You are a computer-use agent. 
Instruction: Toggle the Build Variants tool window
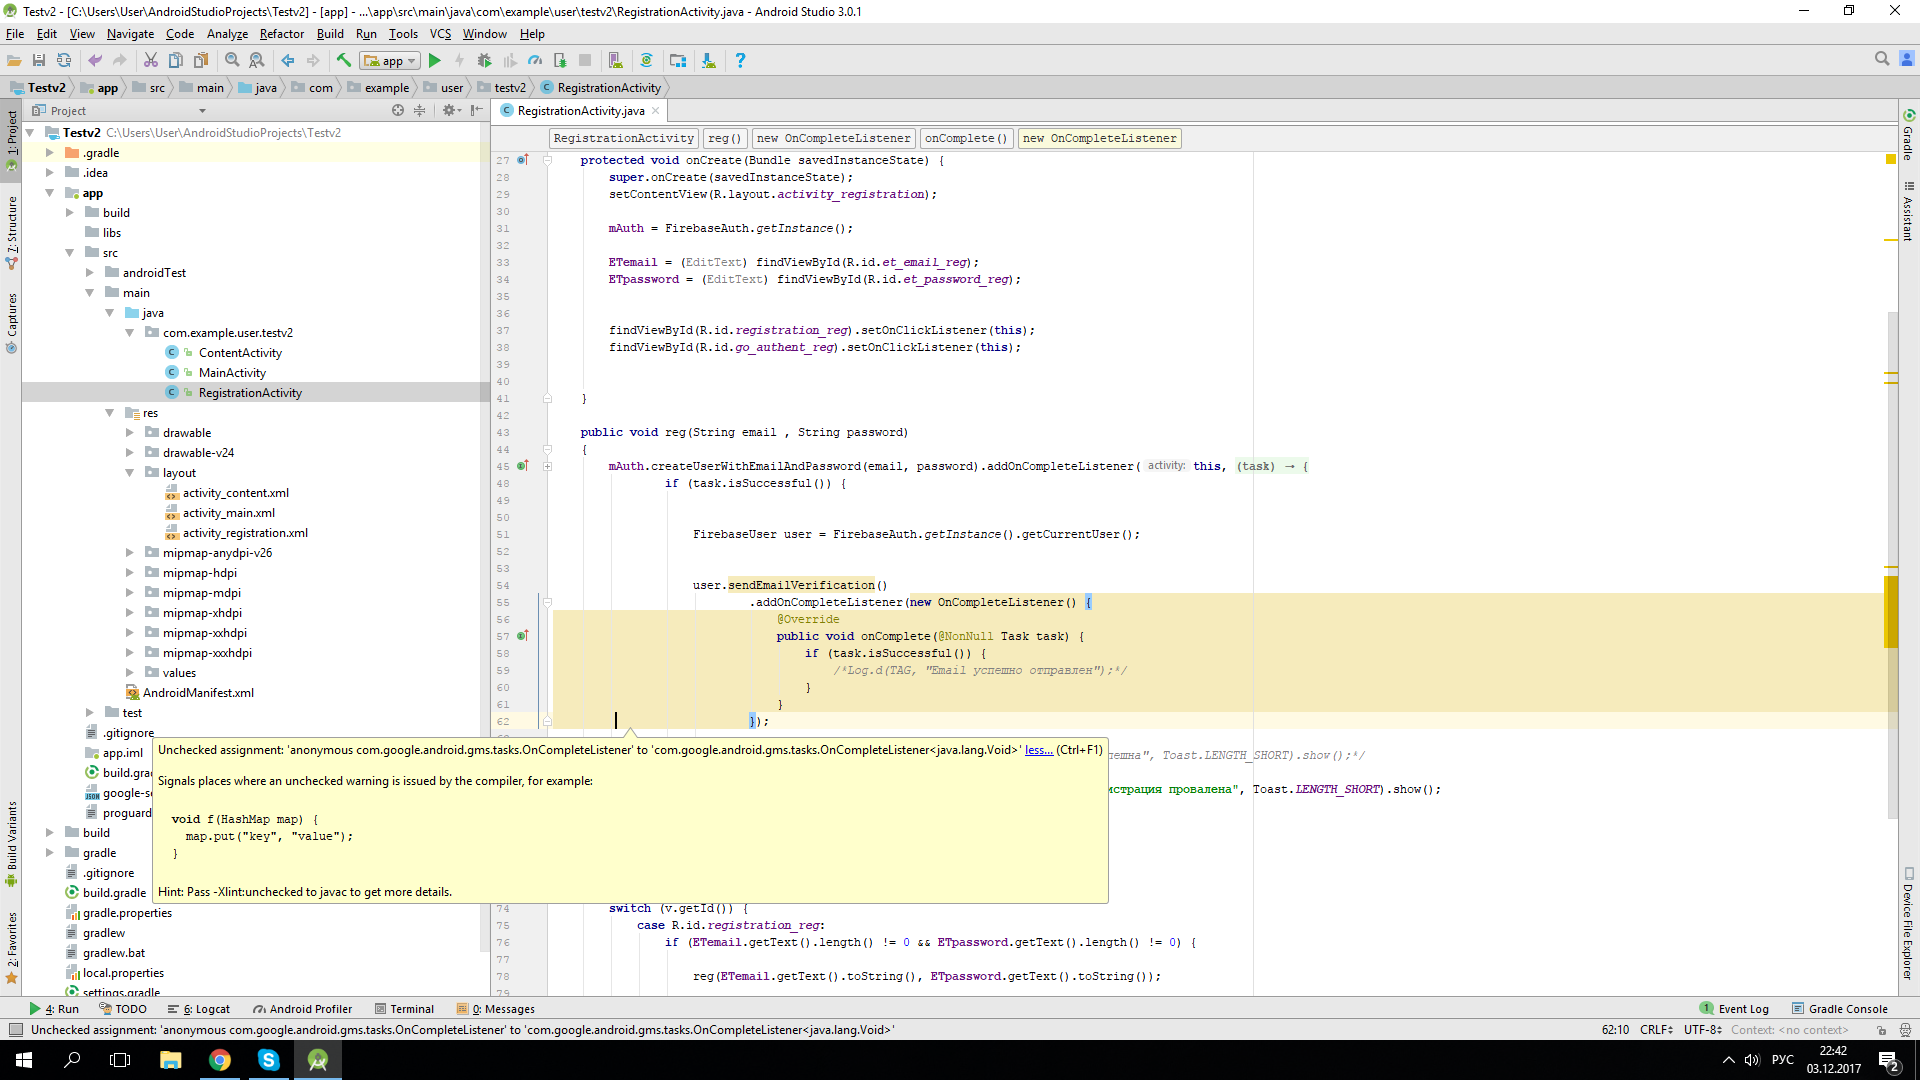pyautogui.click(x=11, y=843)
